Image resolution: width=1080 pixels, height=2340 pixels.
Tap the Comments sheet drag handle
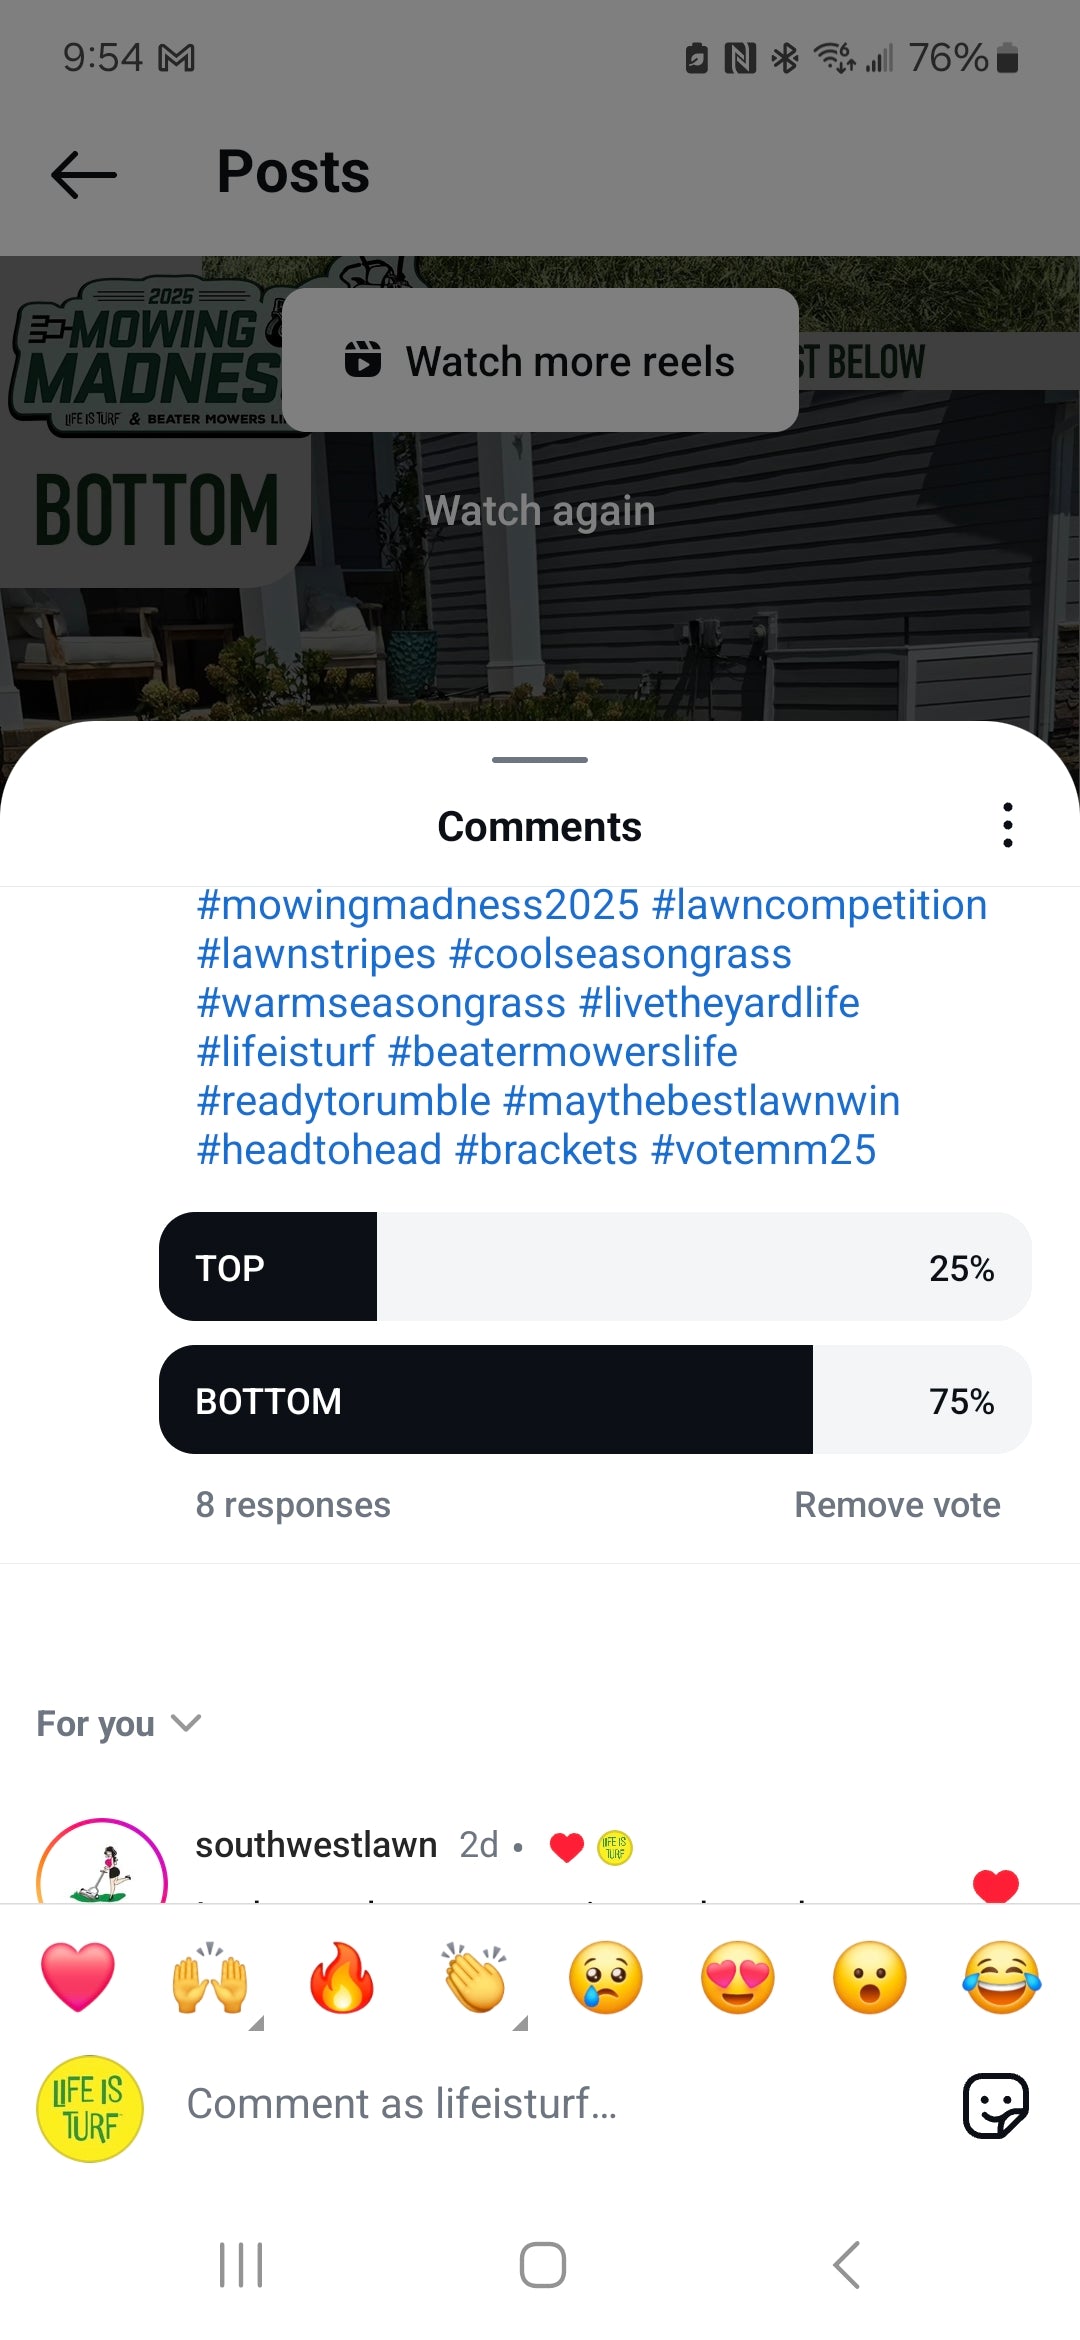[540, 760]
